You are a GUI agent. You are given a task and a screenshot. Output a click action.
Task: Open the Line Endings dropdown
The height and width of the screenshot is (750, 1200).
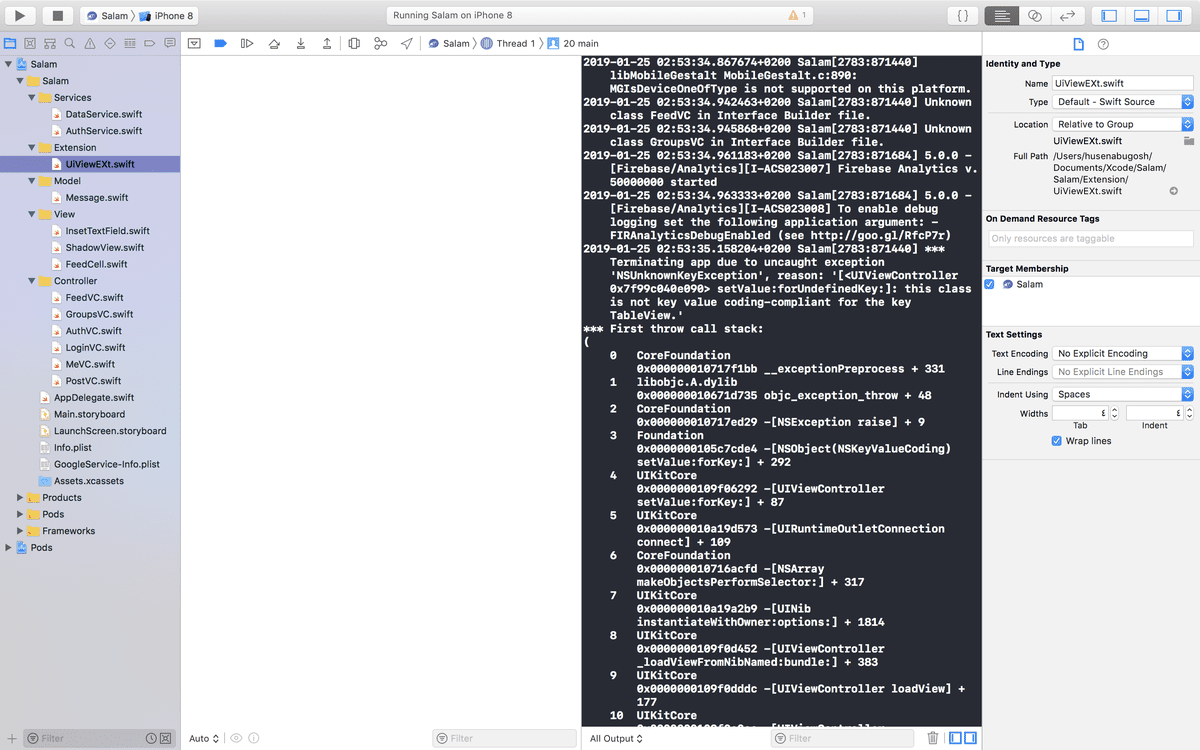pyautogui.click(x=1123, y=372)
